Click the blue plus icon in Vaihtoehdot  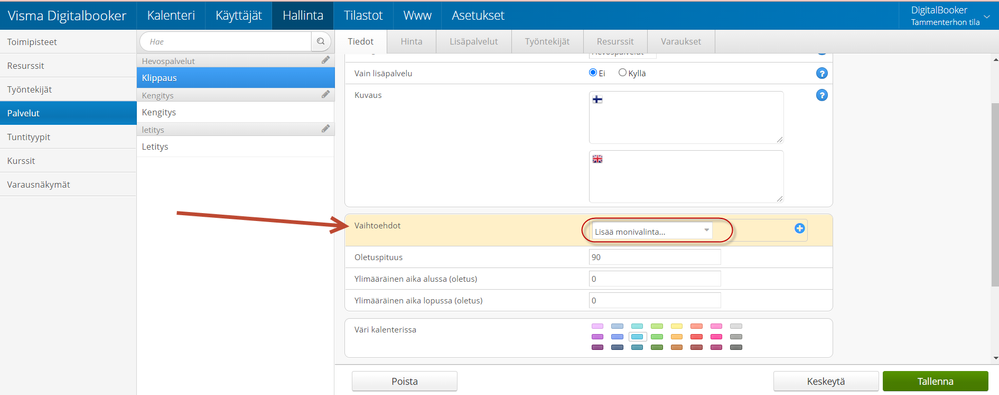point(800,228)
